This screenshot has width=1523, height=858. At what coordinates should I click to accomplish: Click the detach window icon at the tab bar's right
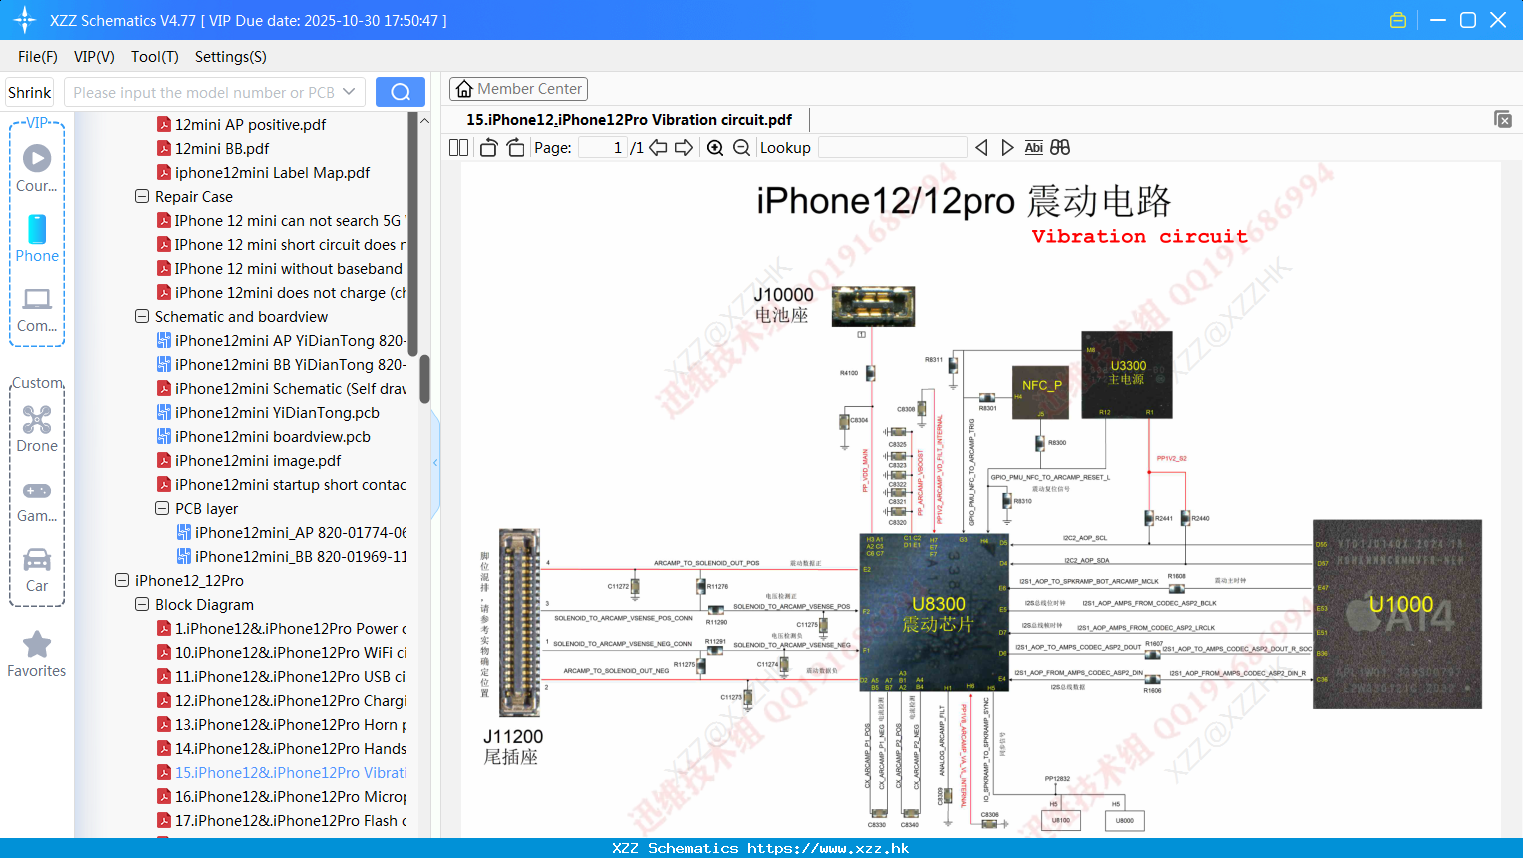pyautogui.click(x=1502, y=119)
